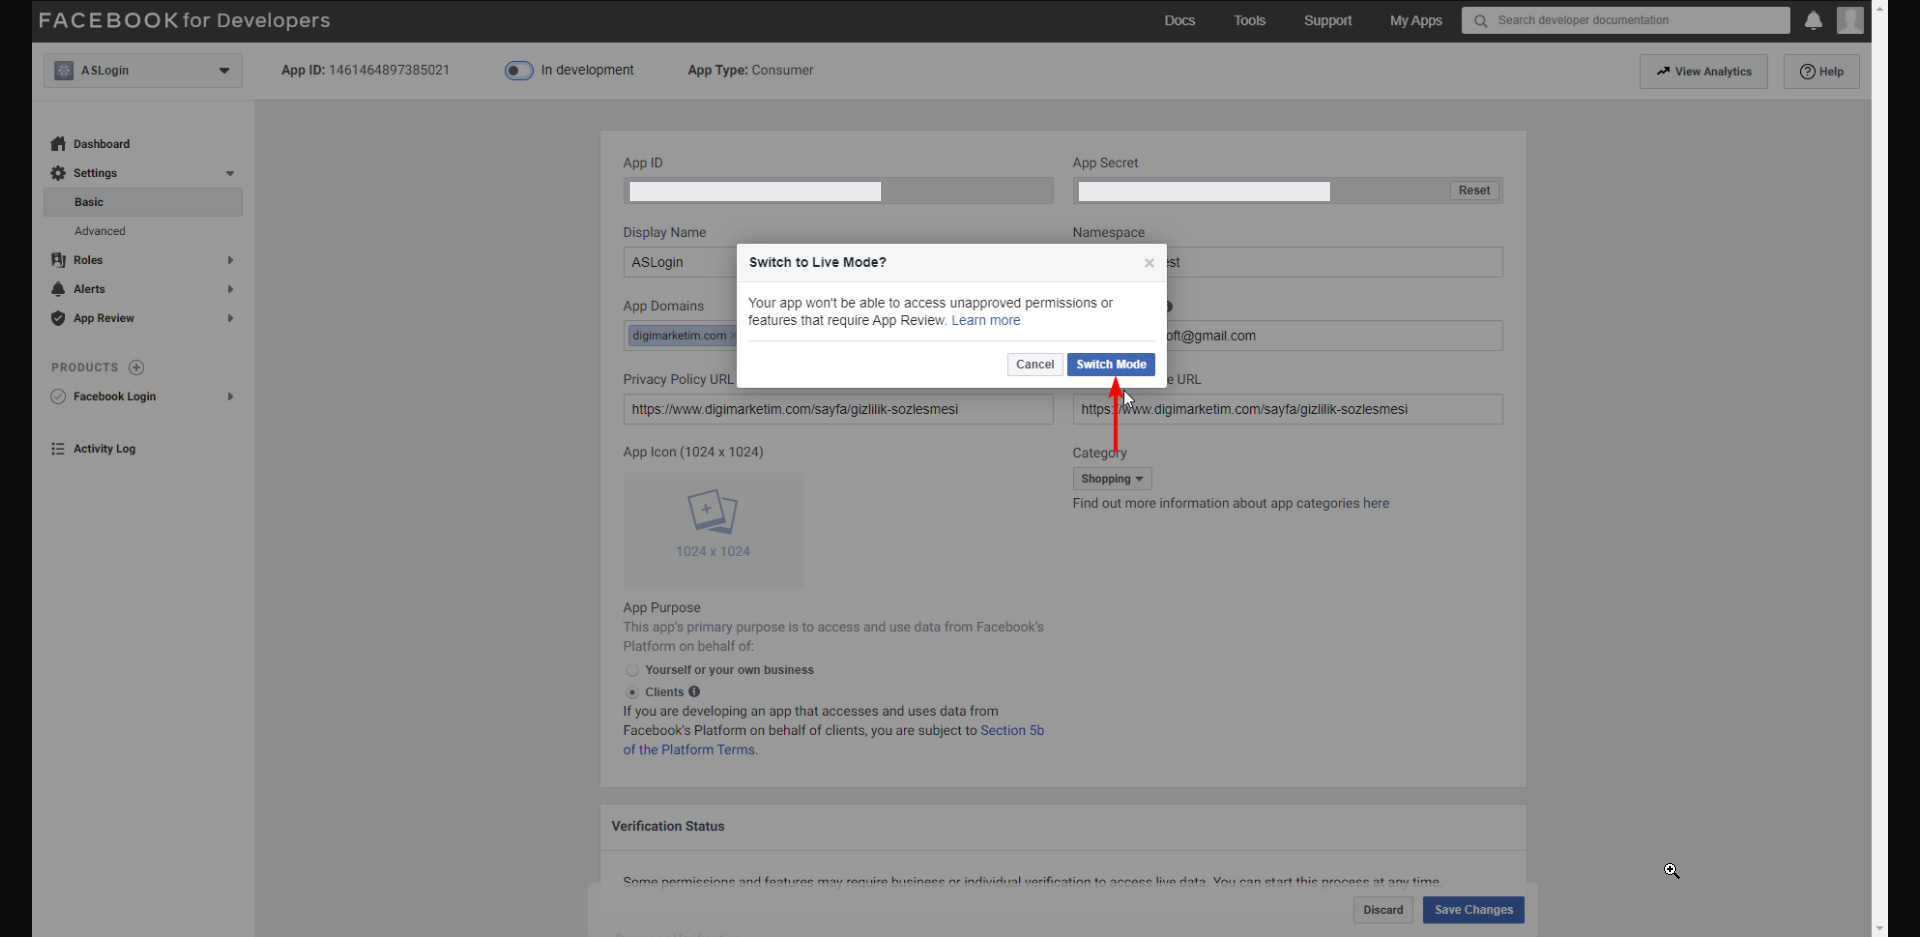
Task: Select Yourself or your own business option
Action: pyautogui.click(x=632, y=670)
